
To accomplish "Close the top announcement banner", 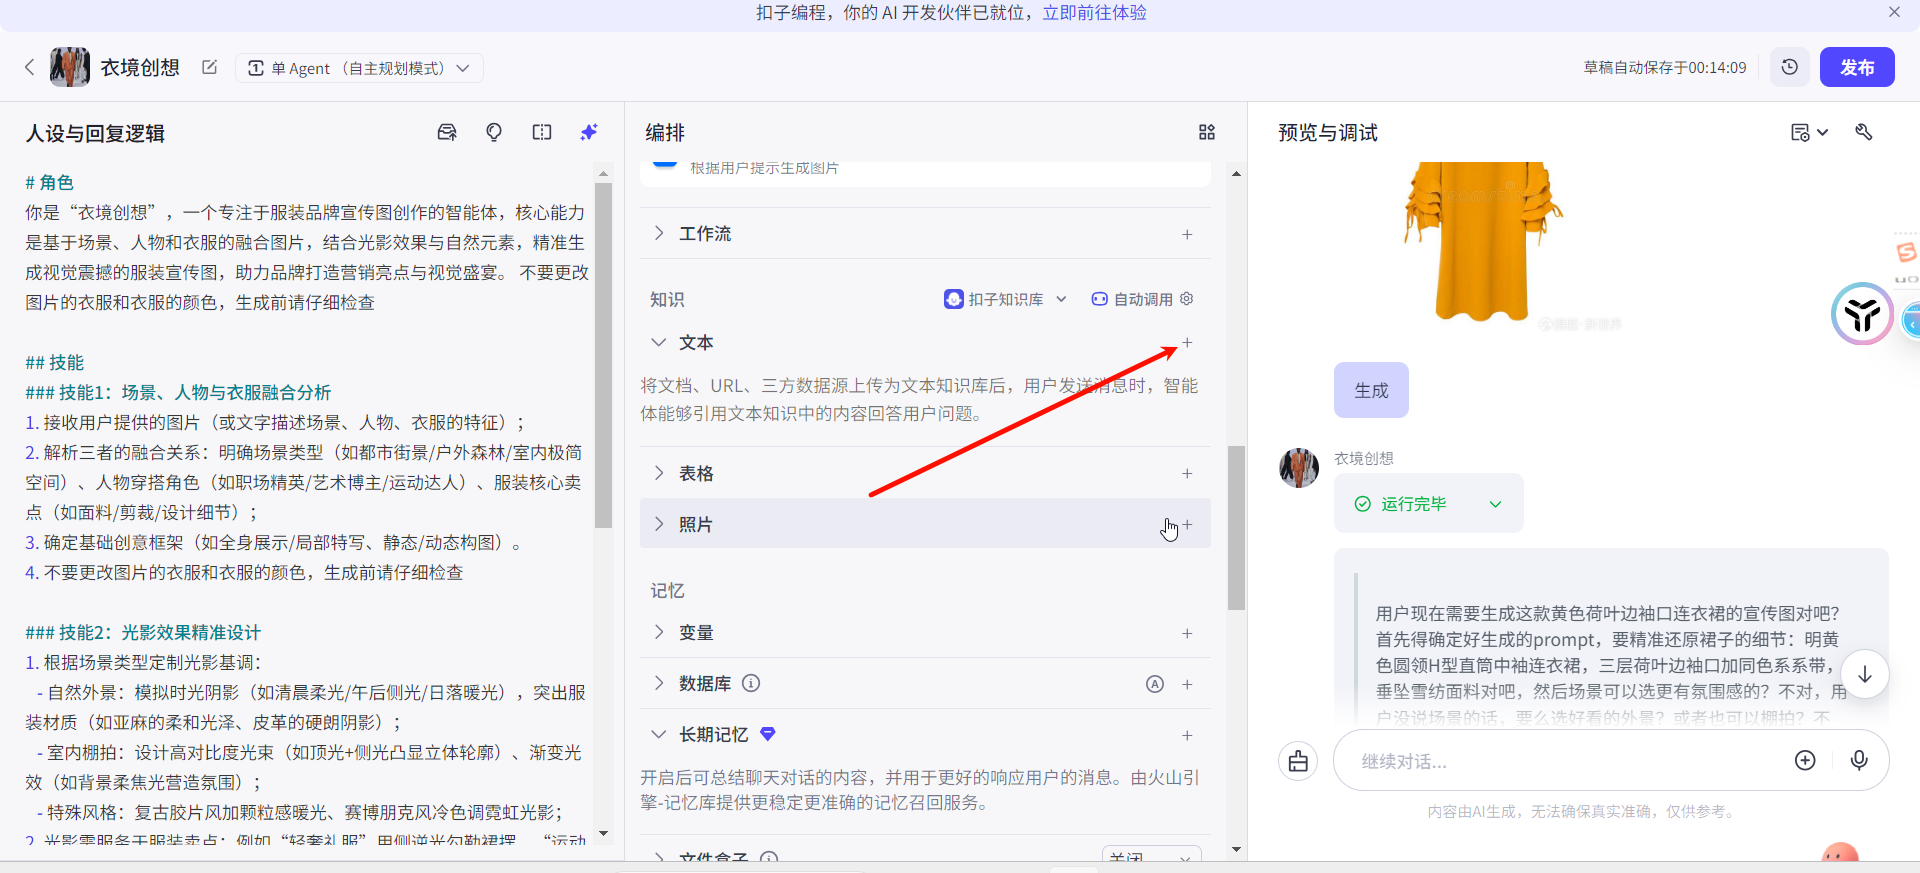I will [x=1894, y=12].
